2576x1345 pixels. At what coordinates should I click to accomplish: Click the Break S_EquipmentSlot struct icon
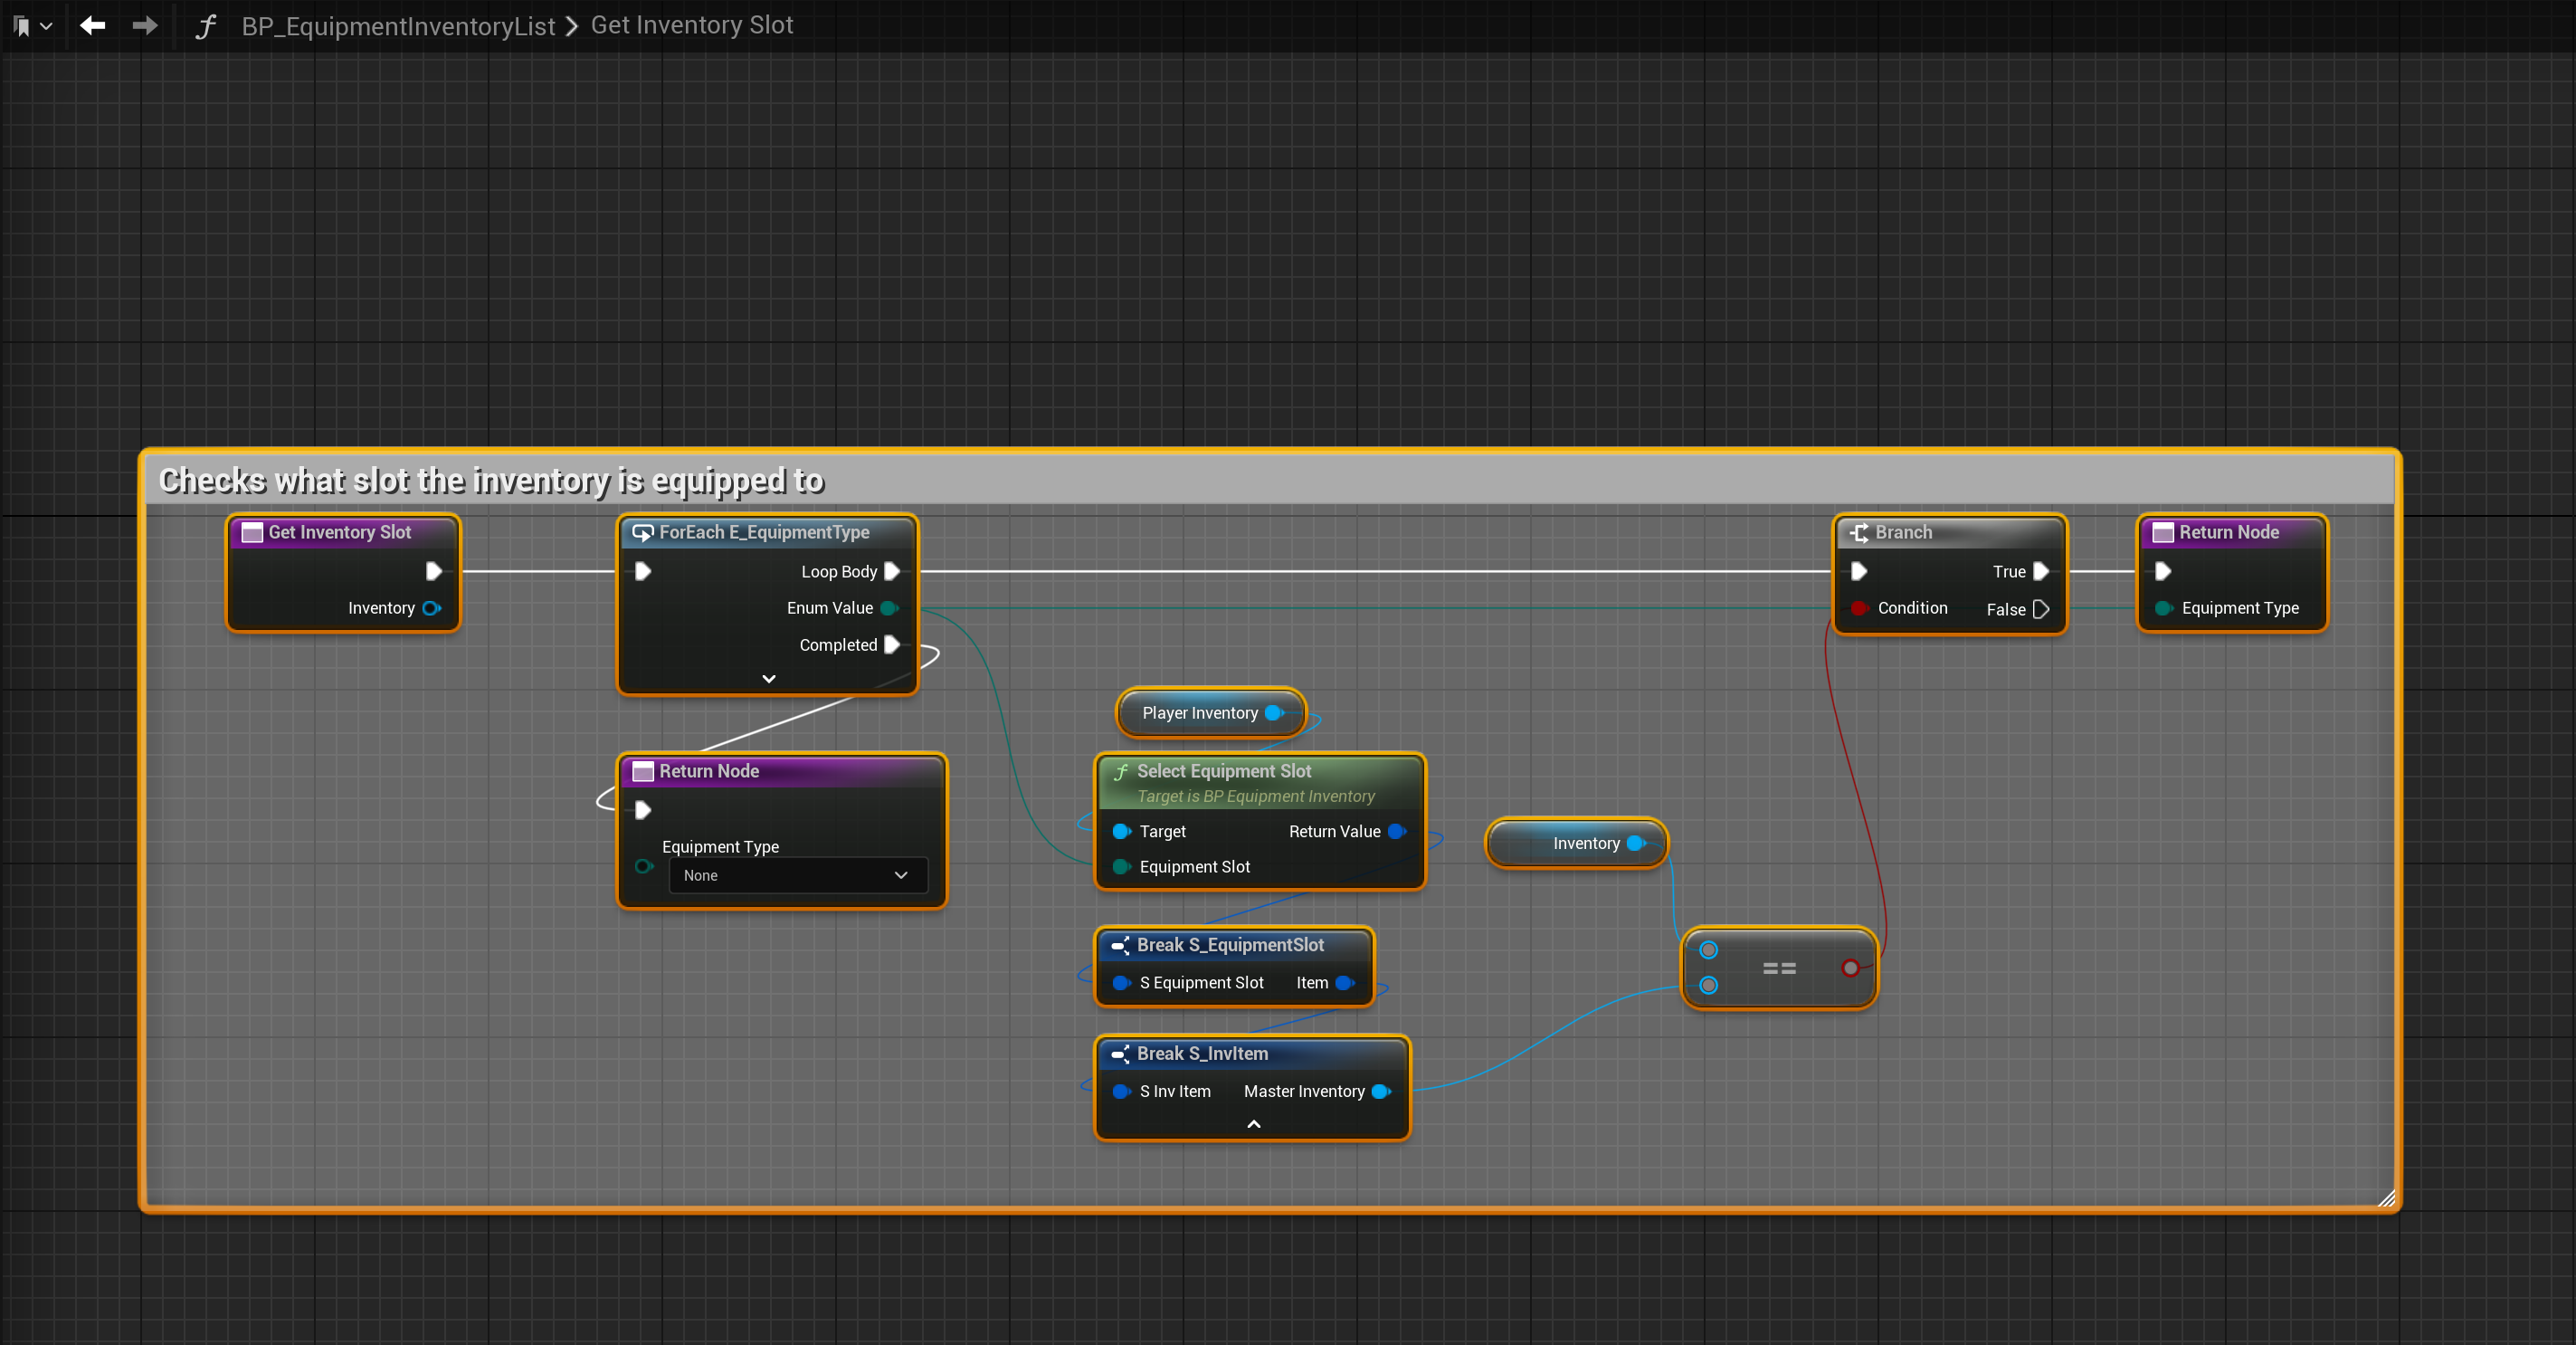point(1120,945)
